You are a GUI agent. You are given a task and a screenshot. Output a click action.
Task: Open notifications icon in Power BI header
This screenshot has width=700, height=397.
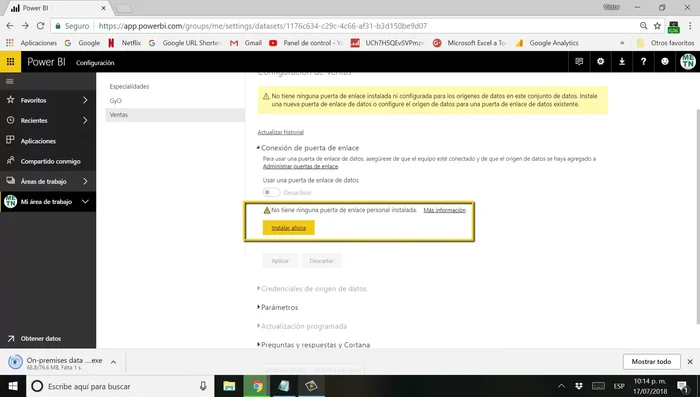[x=579, y=62]
